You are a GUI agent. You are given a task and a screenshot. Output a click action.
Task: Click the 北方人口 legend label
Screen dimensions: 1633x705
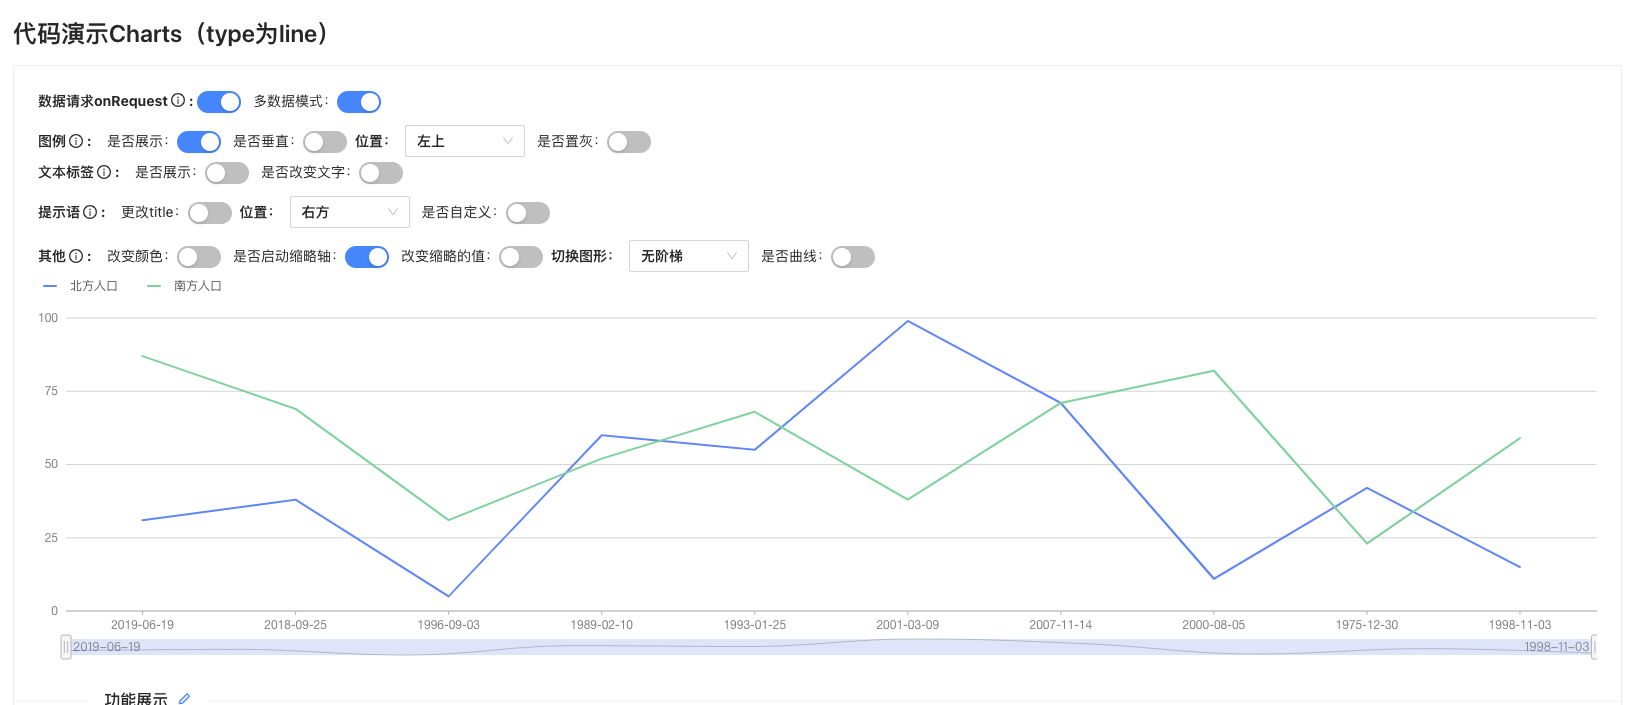pos(94,286)
